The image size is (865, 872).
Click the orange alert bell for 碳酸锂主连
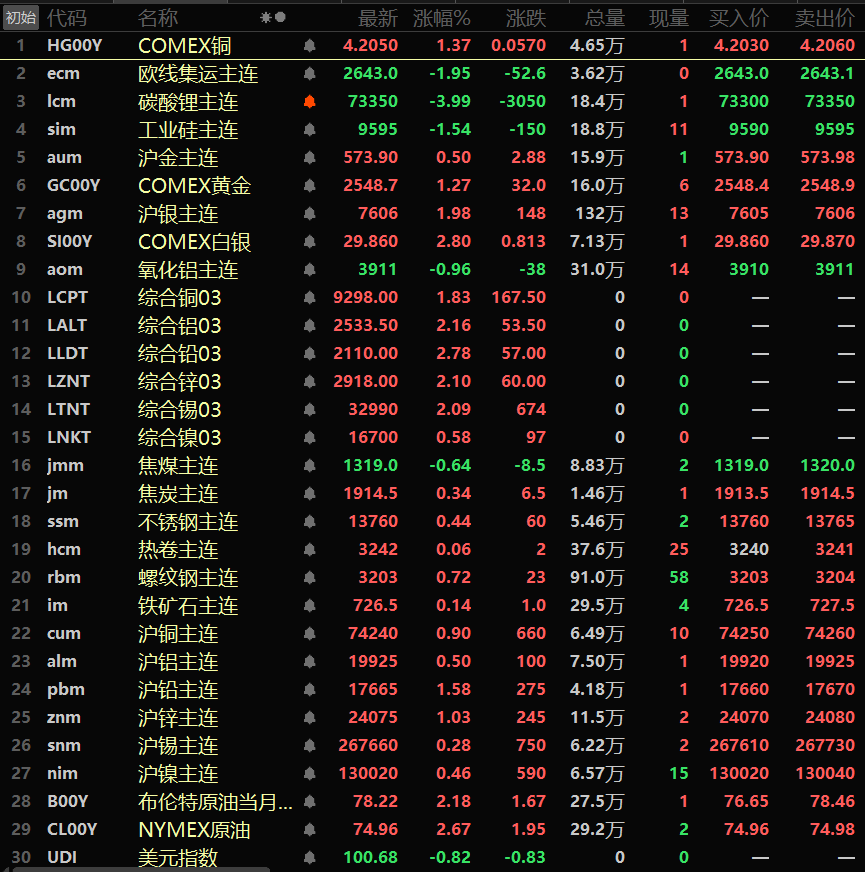pyautogui.click(x=309, y=102)
